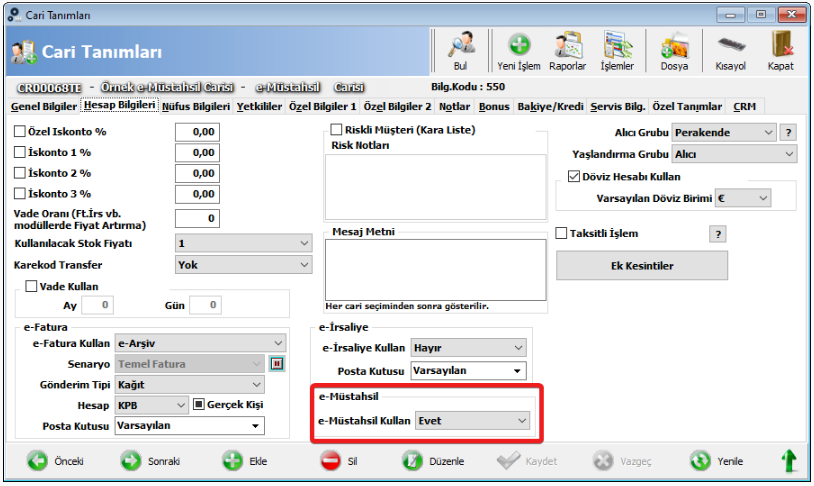Enable the Özel Iskonto % checkbox
The height and width of the screenshot is (486, 814).
tap(20, 131)
